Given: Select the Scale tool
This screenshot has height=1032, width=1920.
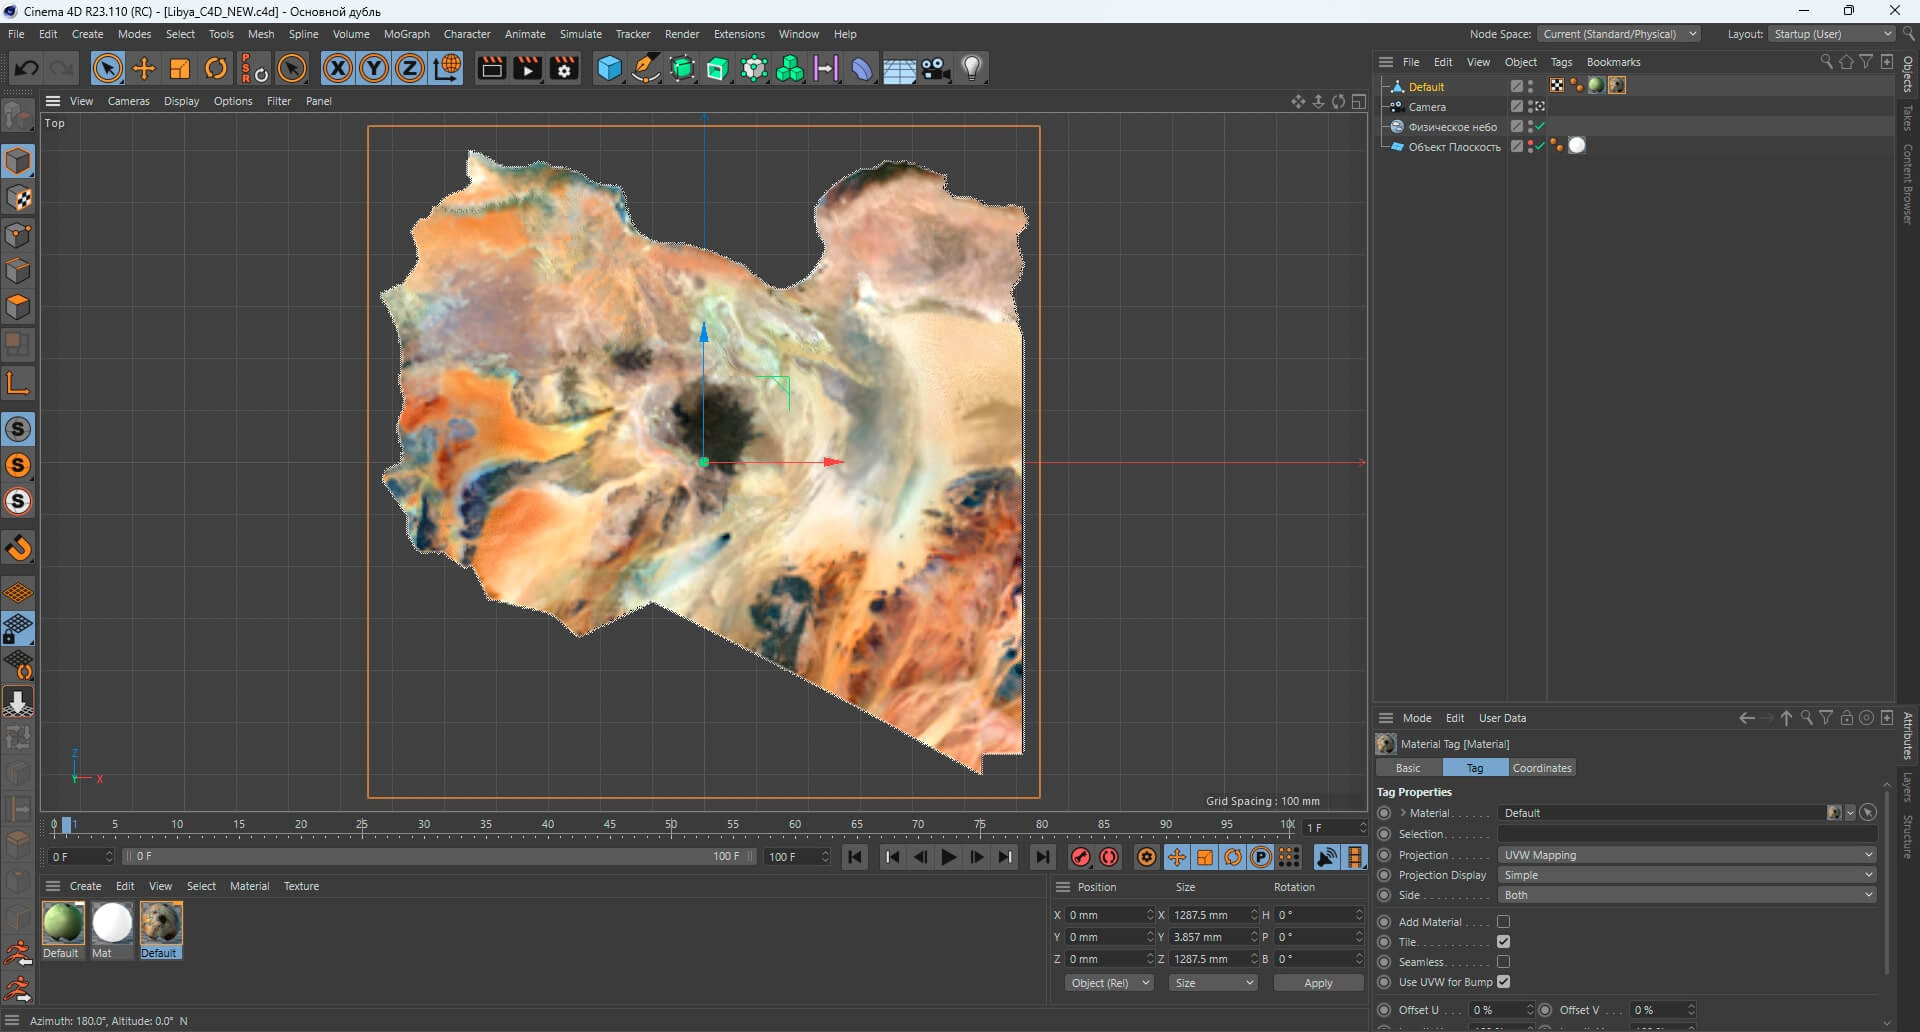Looking at the screenshot, I should pos(180,68).
